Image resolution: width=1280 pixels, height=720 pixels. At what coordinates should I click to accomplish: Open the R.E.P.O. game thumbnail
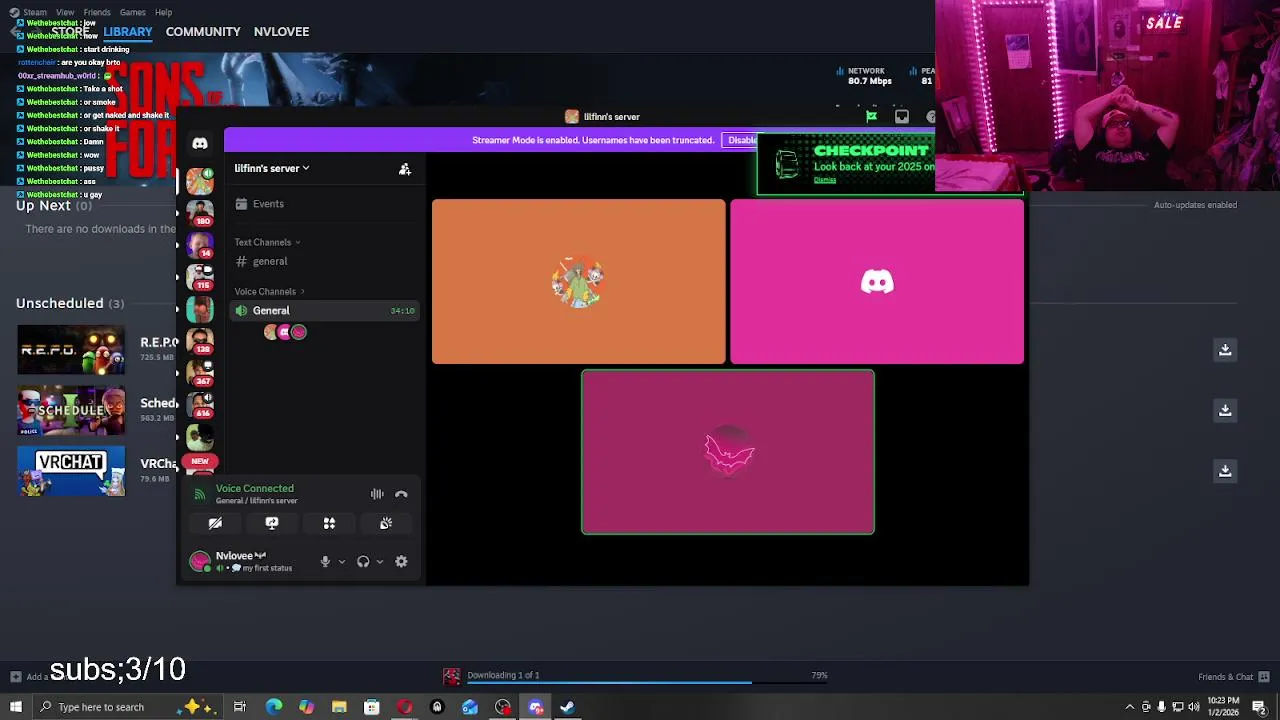point(71,350)
